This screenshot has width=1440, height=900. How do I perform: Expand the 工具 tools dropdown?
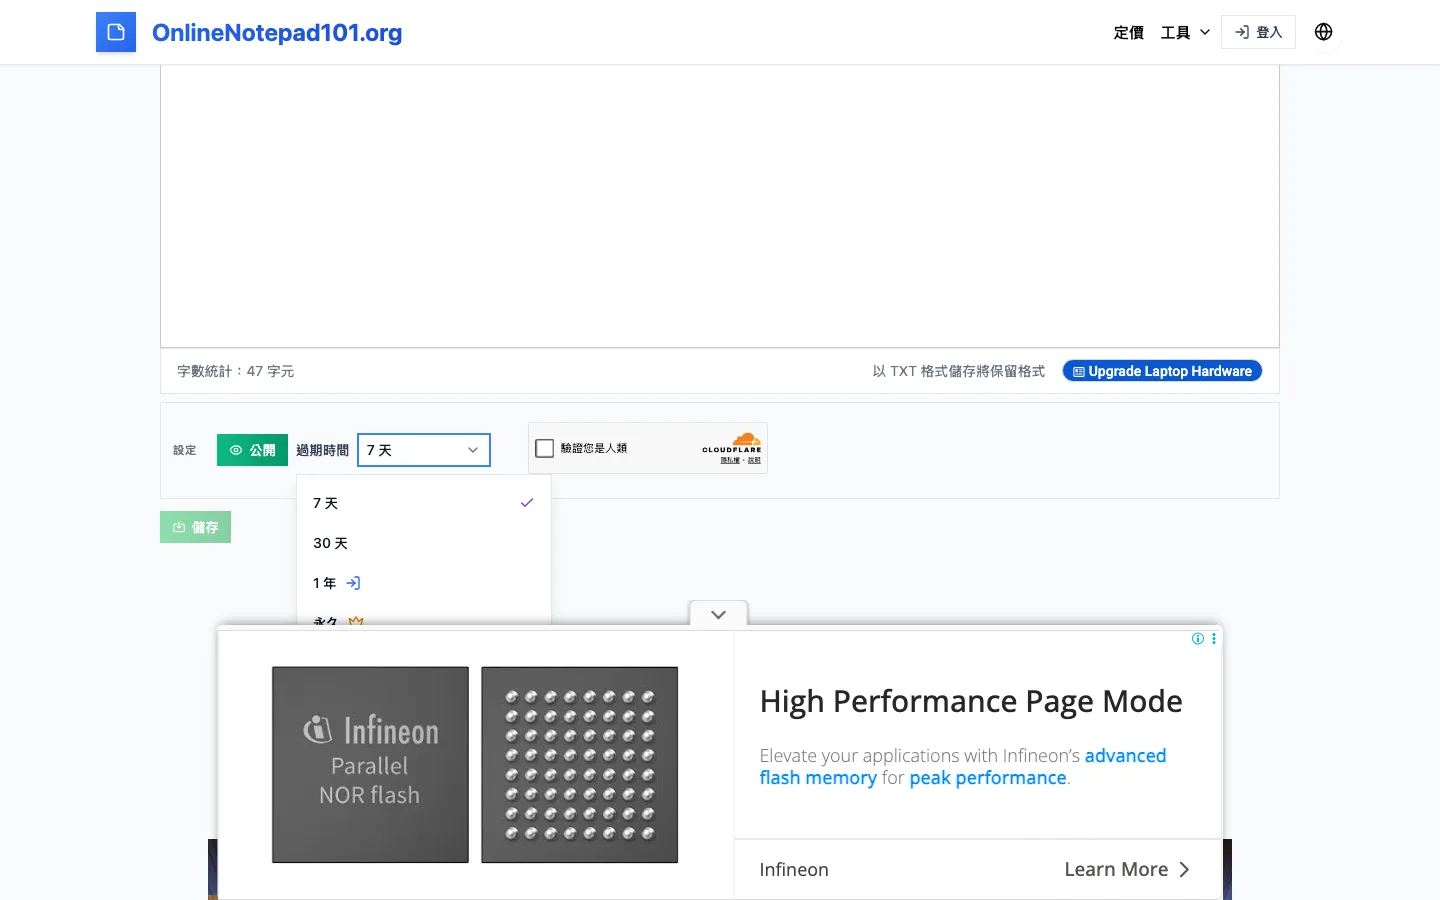(1185, 32)
